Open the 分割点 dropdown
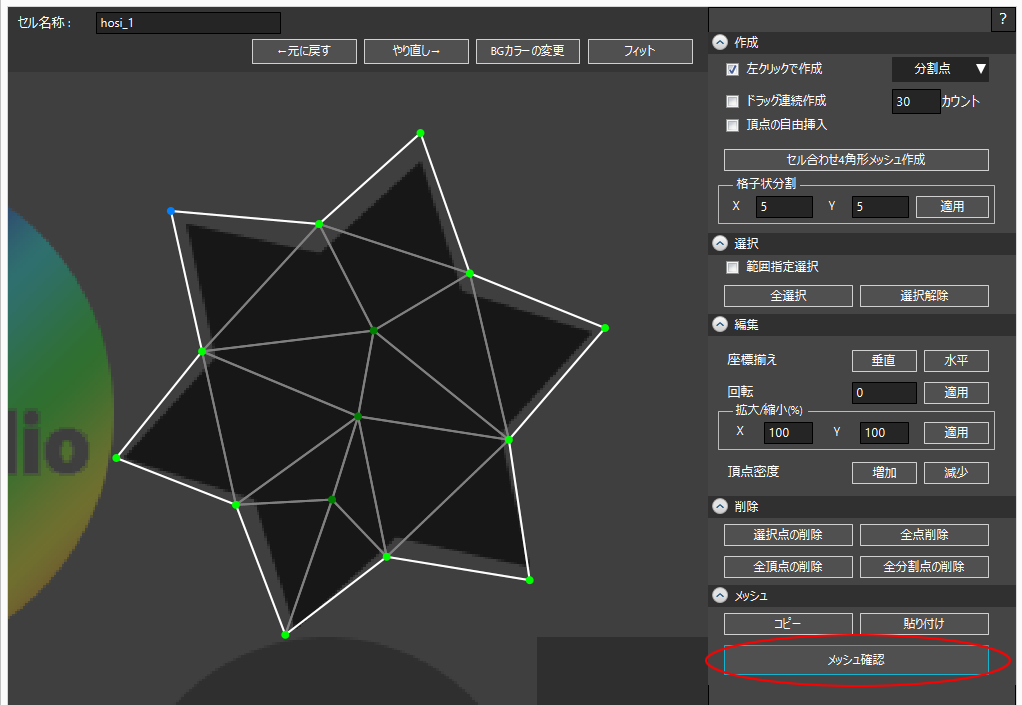This screenshot has width=1022, height=705. pyautogui.click(x=940, y=69)
